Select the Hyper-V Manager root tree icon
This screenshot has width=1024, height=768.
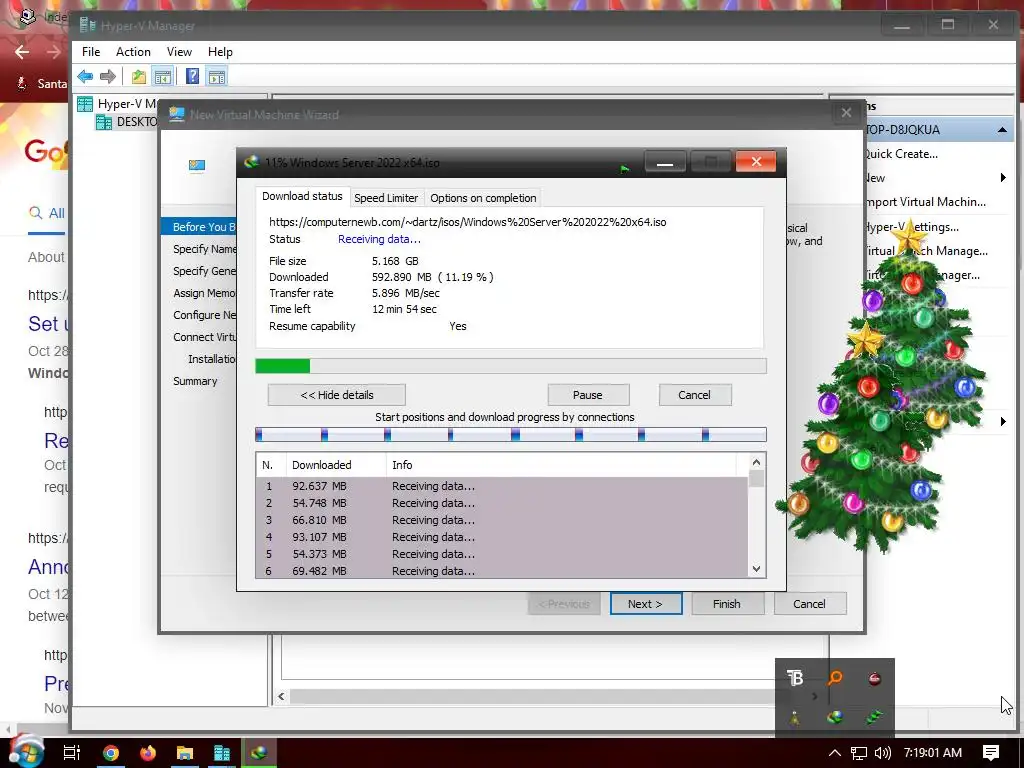85,104
